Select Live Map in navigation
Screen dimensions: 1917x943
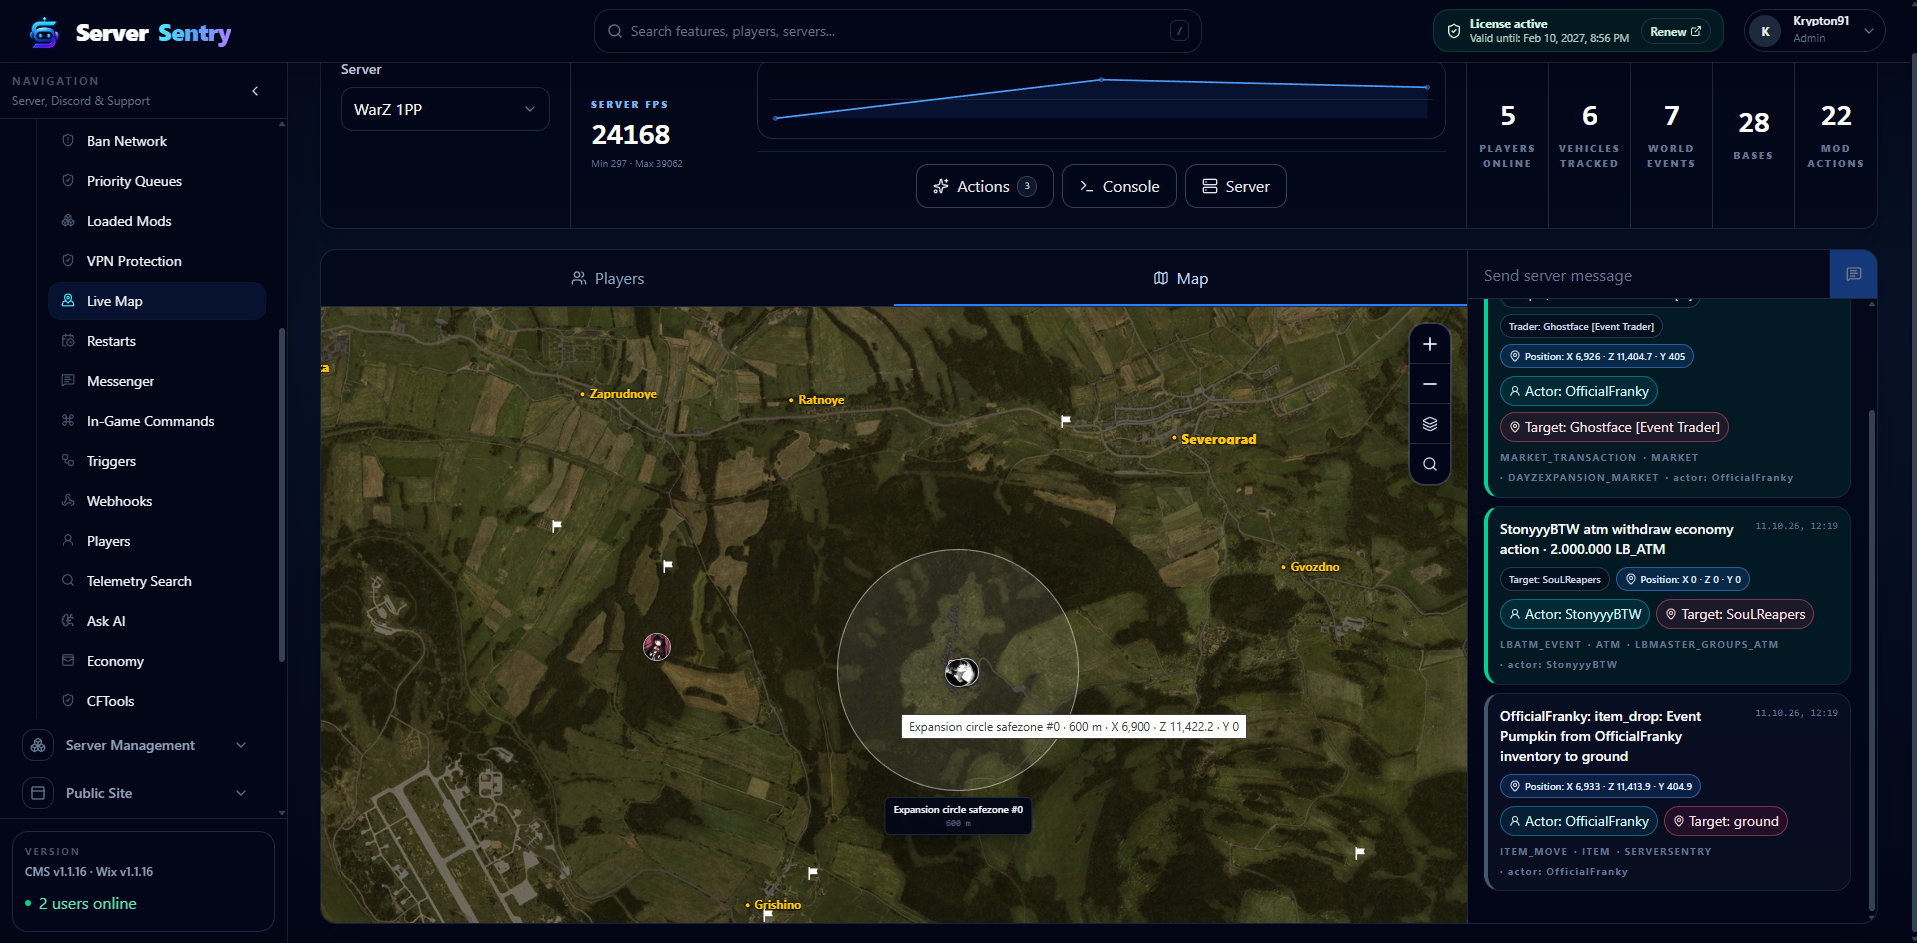click(157, 301)
